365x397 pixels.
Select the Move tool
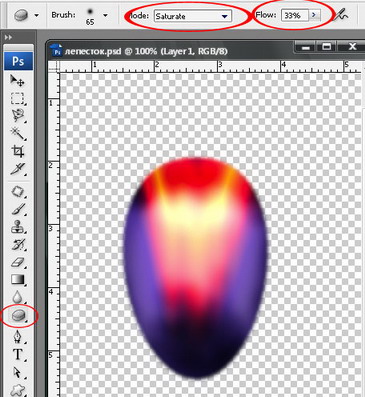tap(17, 80)
